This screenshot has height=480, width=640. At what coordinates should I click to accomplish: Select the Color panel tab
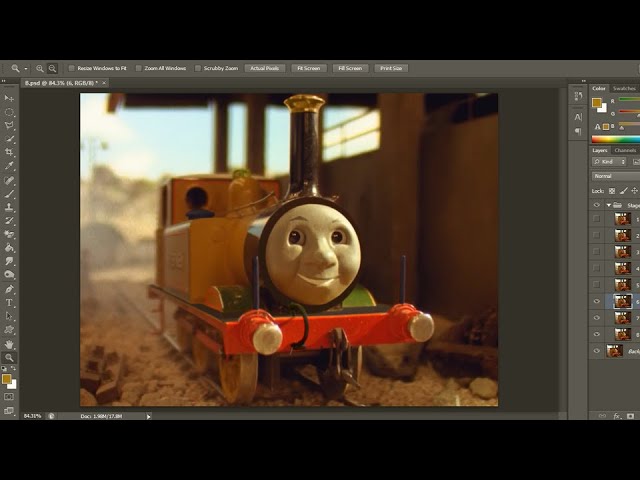tap(599, 89)
